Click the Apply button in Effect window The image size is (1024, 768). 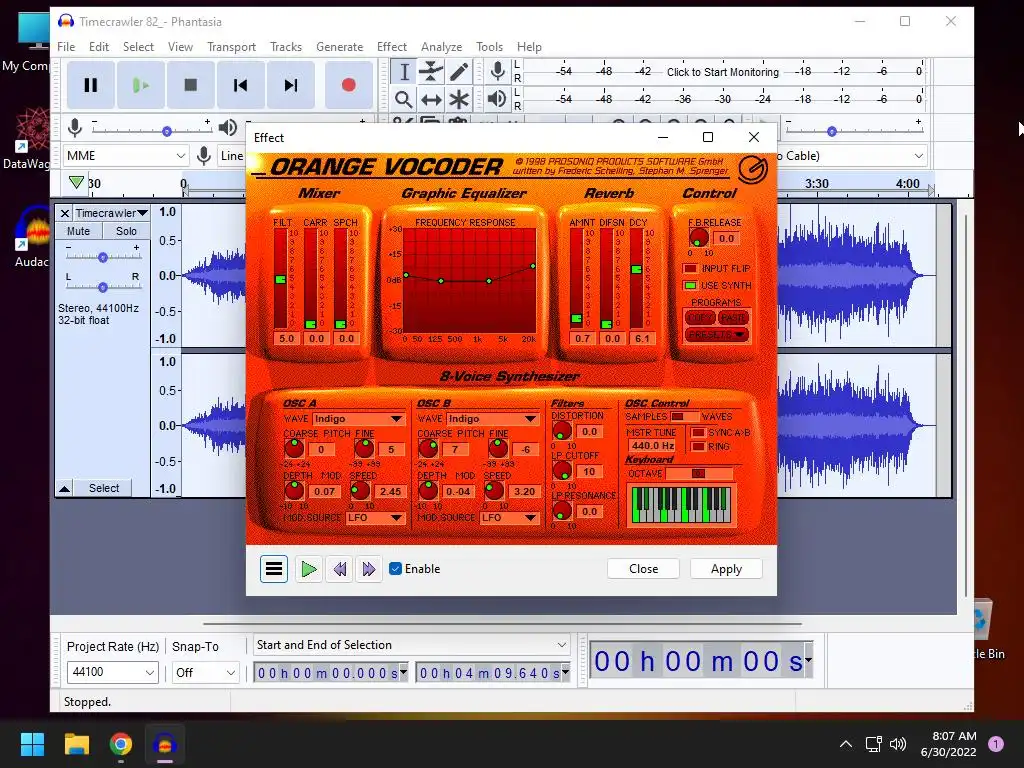(x=726, y=569)
